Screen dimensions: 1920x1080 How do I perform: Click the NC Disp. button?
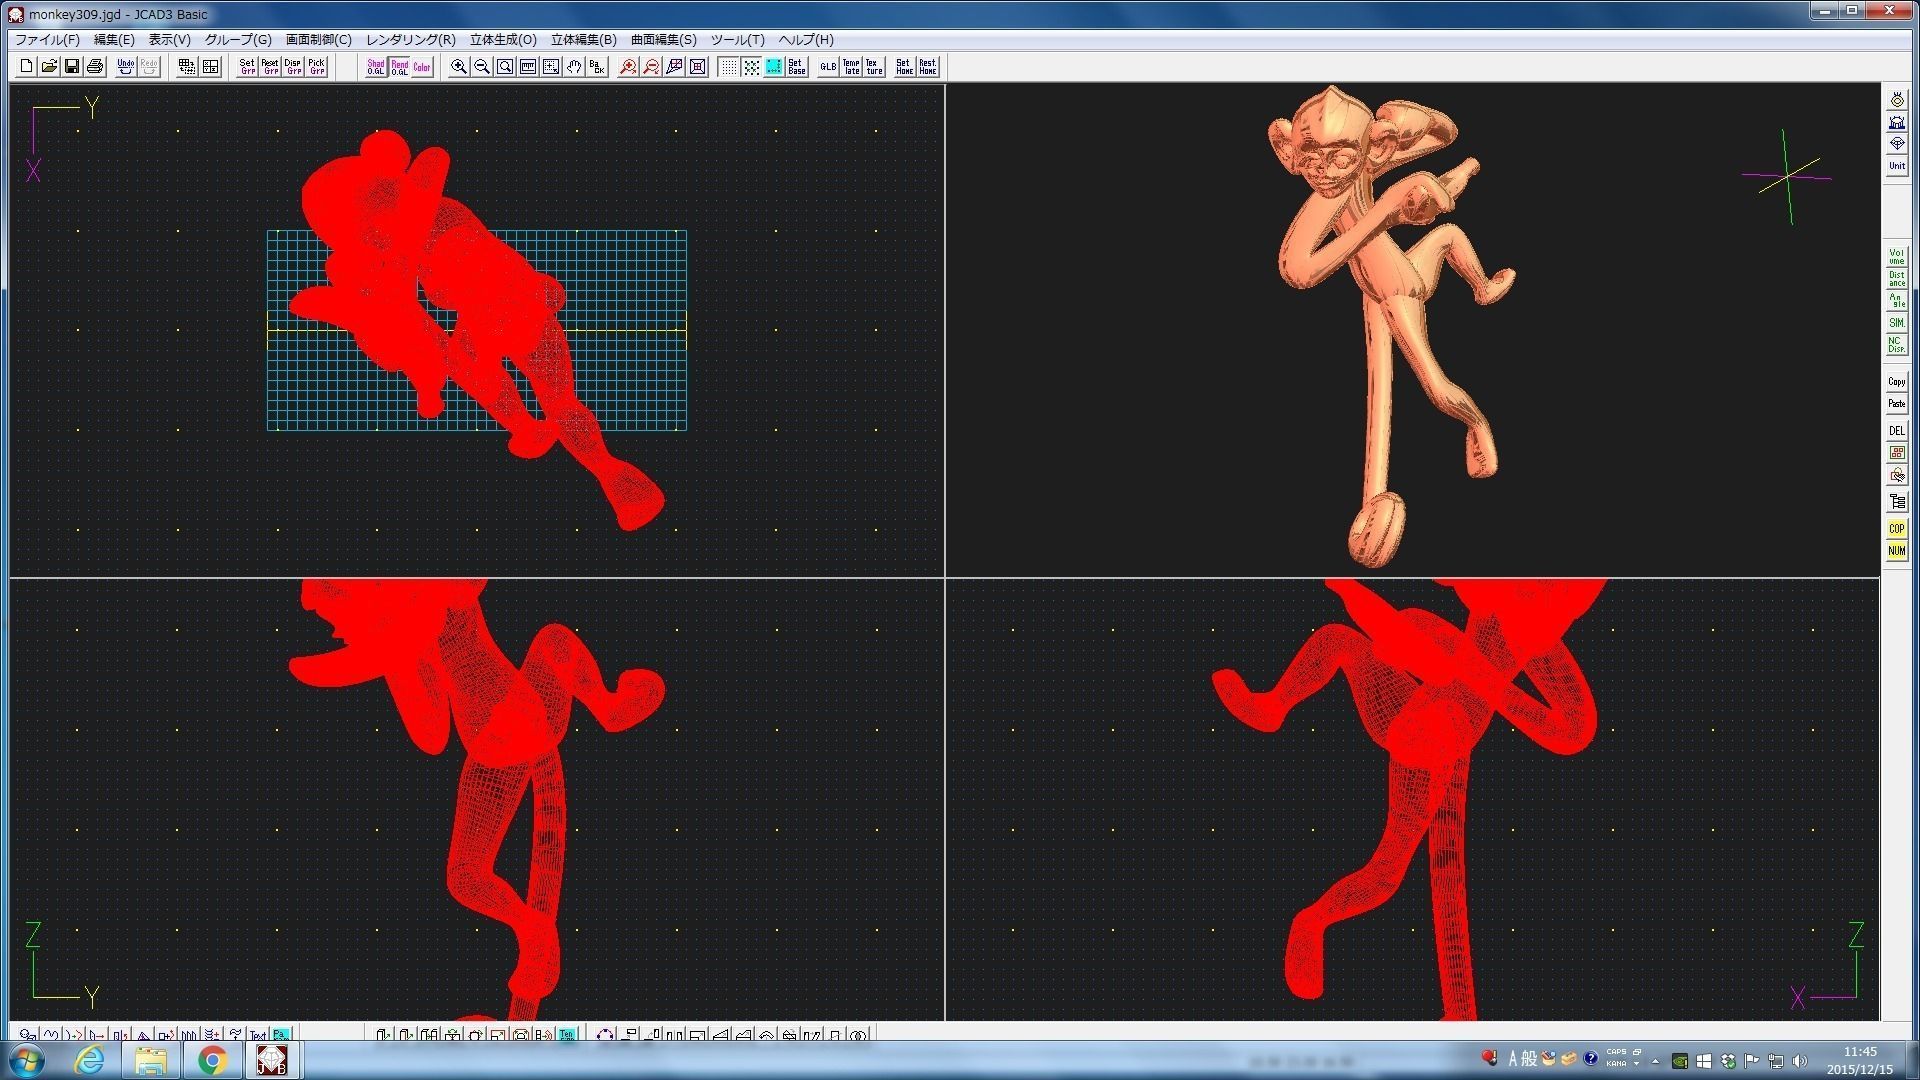(x=1897, y=345)
